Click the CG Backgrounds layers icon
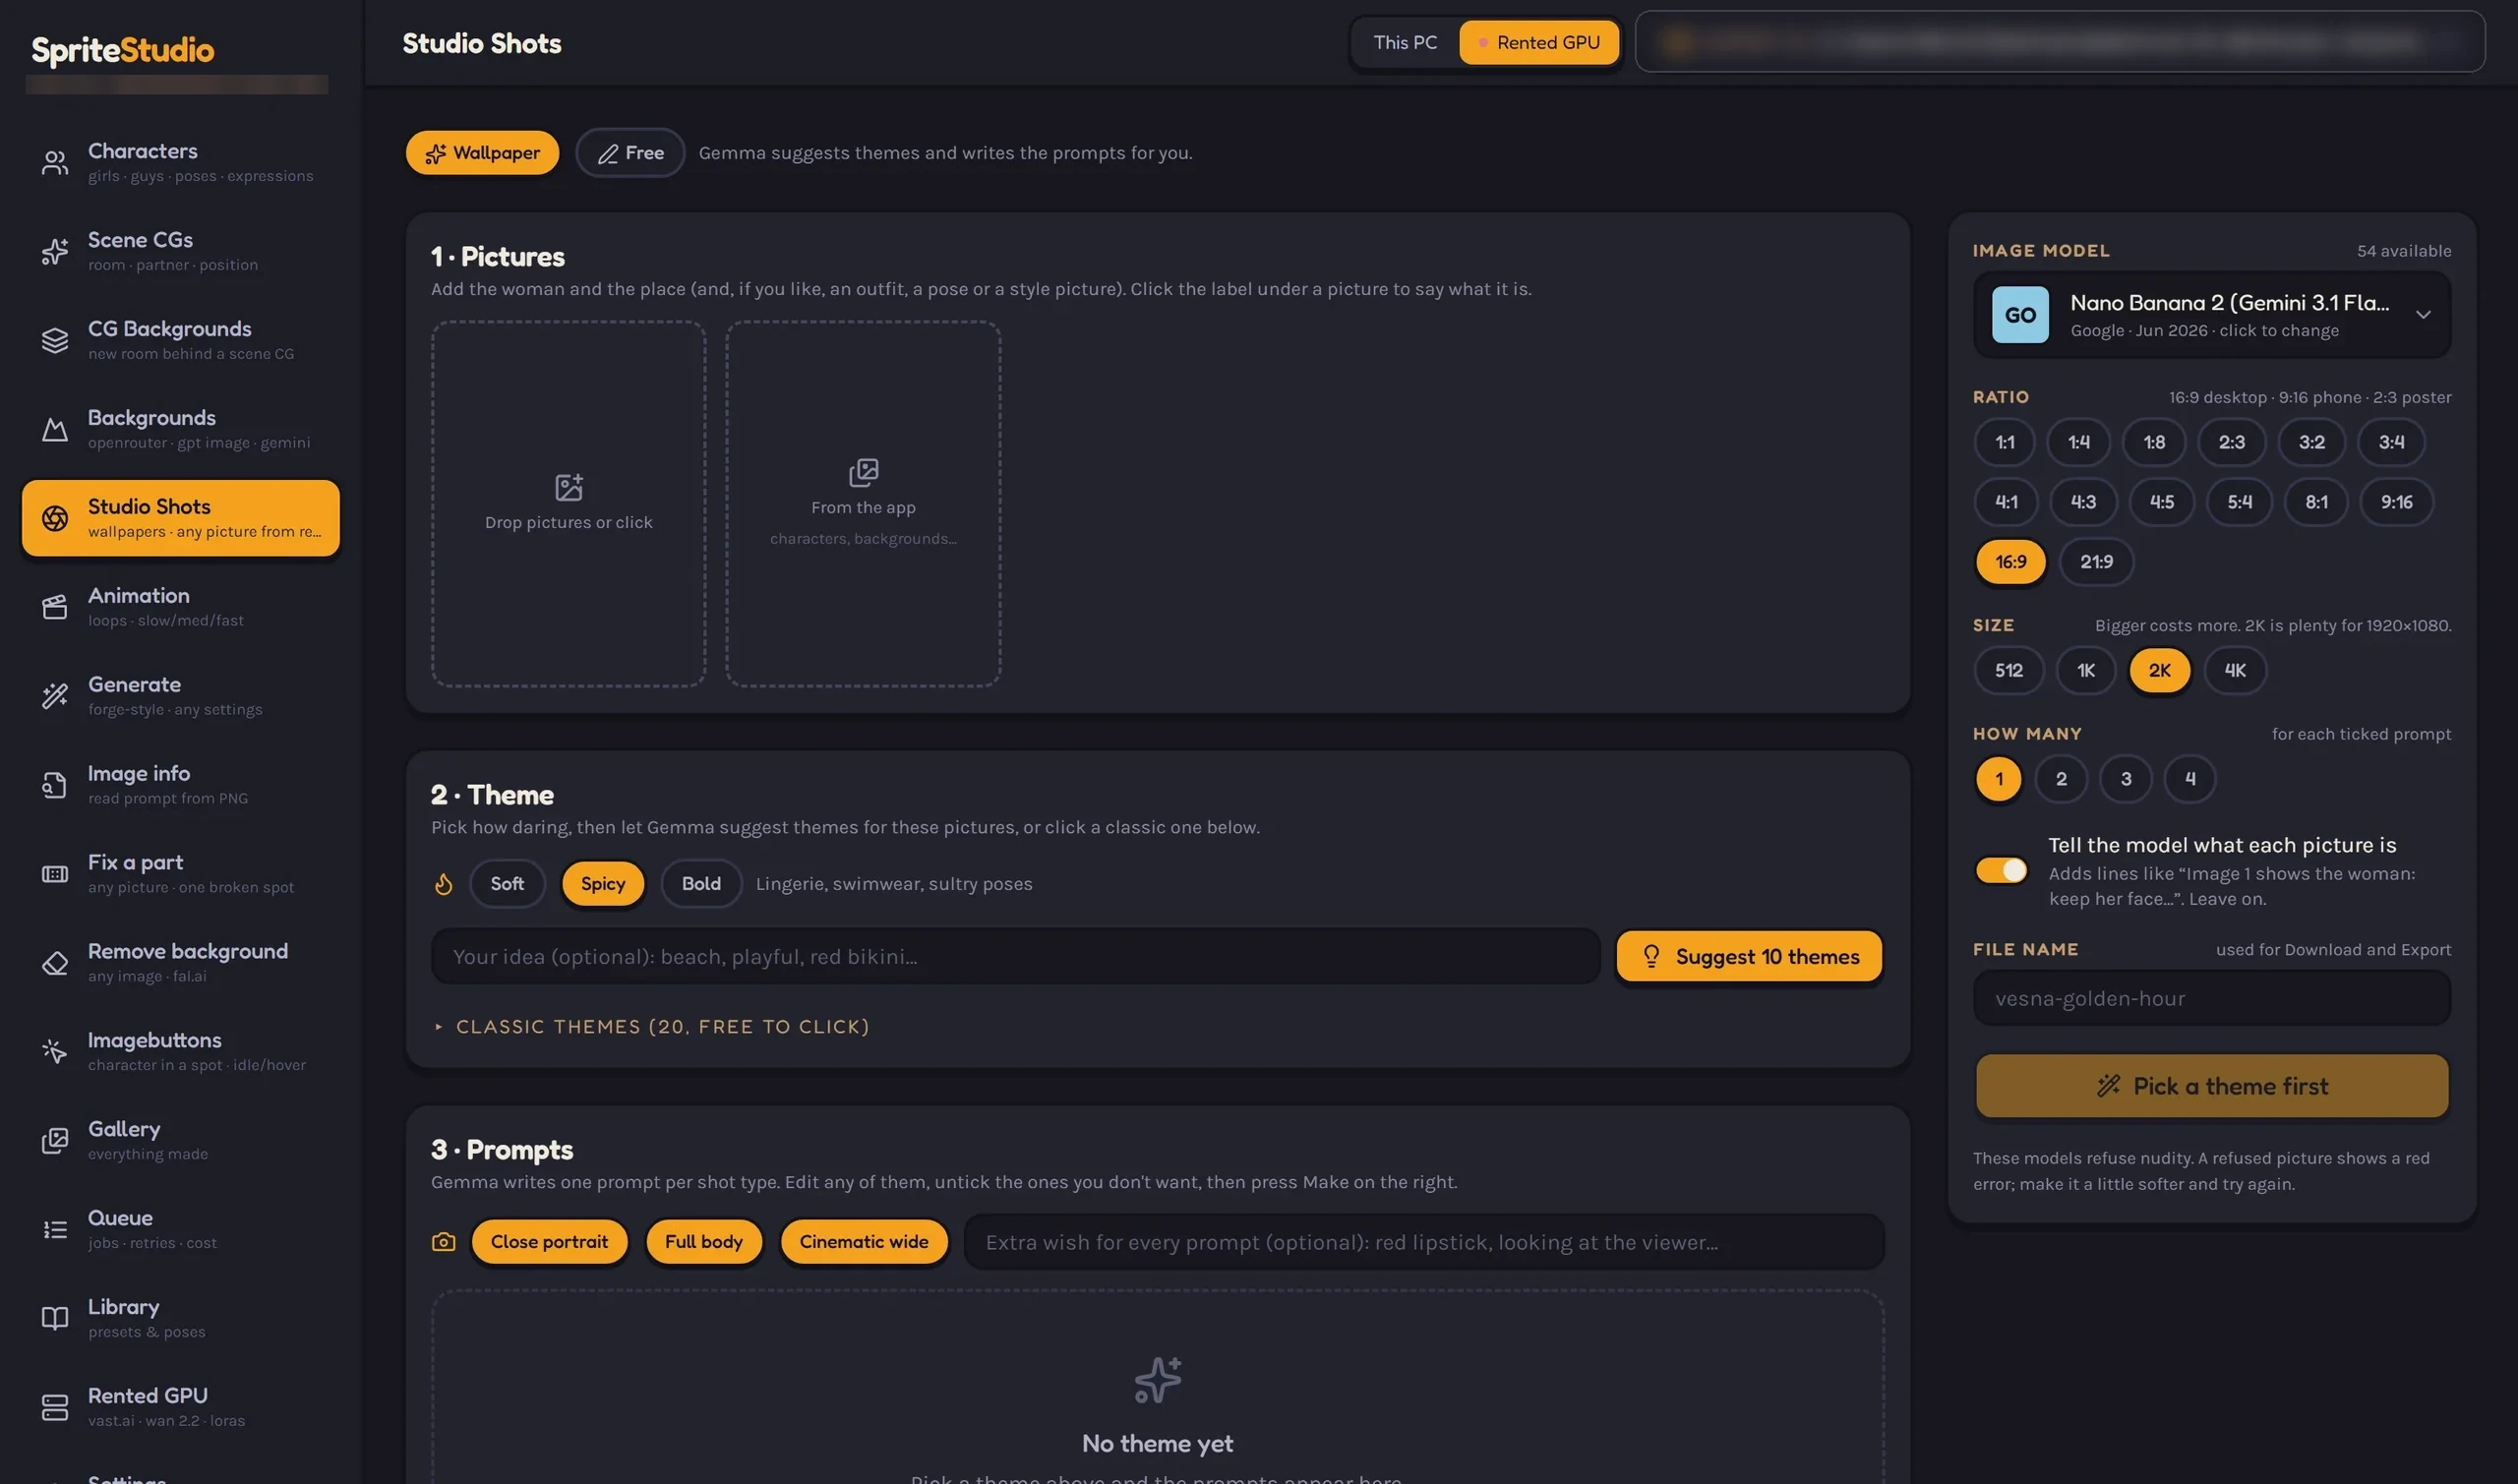 [x=55, y=340]
